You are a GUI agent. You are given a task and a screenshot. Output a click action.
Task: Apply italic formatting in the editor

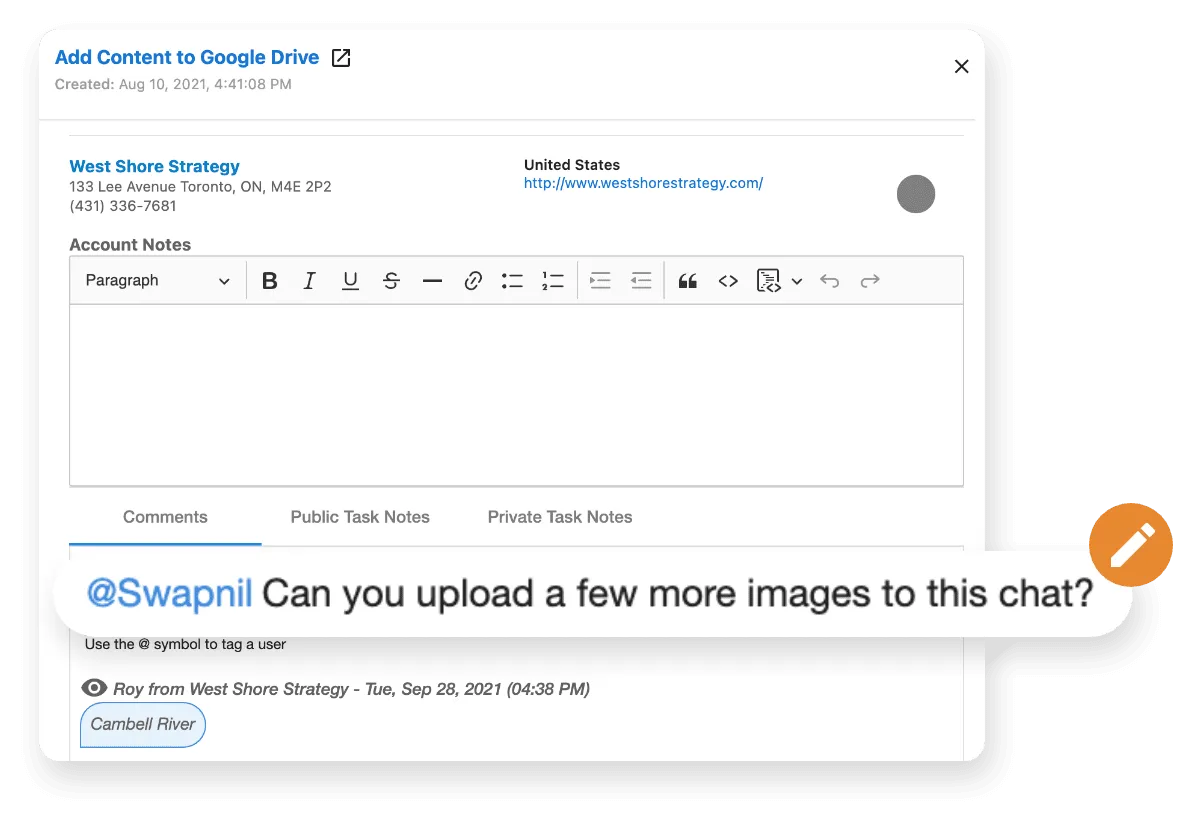tap(309, 281)
